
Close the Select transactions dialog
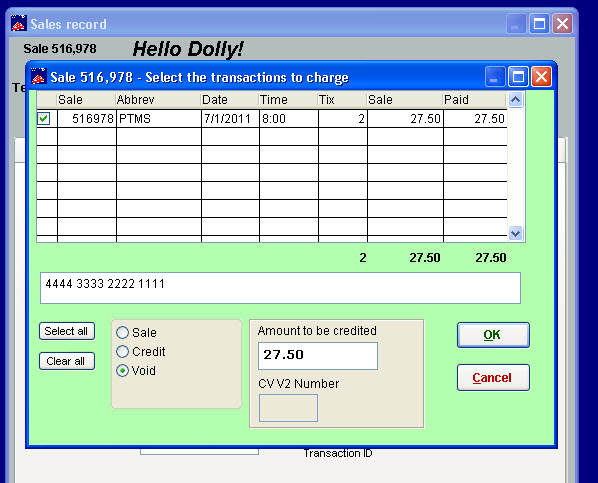pyautogui.click(x=542, y=77)
